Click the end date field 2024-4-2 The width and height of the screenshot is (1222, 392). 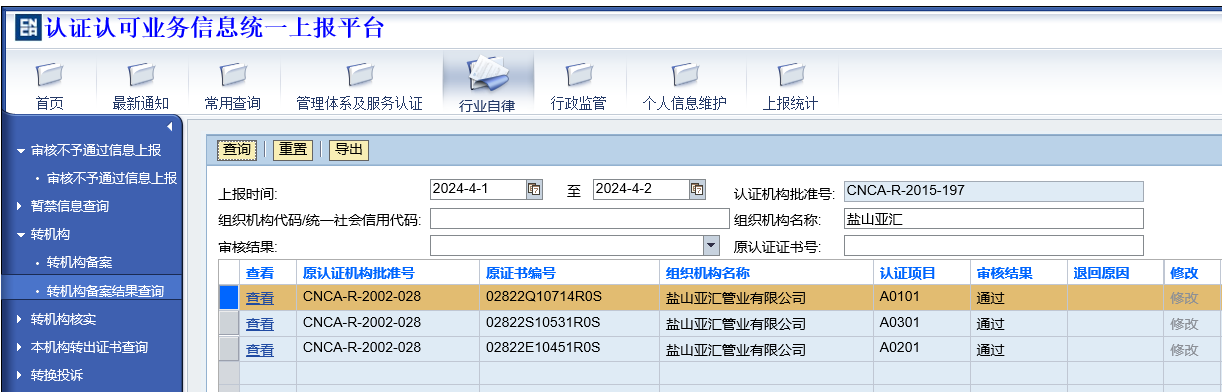click(640, 188)
